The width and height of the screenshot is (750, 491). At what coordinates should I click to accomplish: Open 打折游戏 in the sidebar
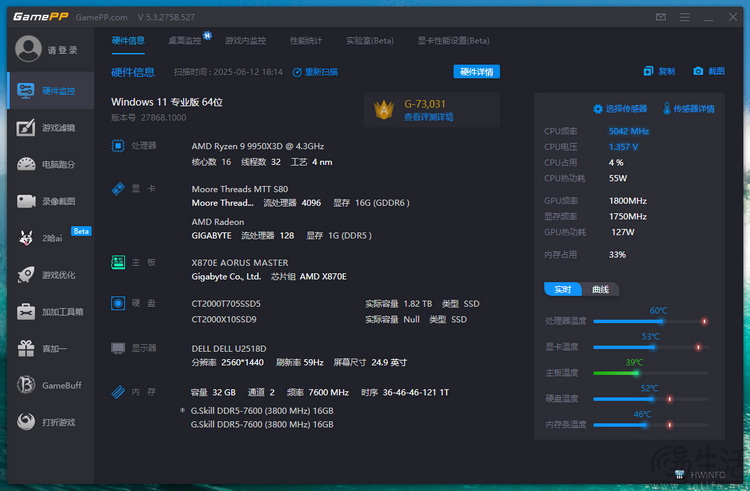[51, 422]
